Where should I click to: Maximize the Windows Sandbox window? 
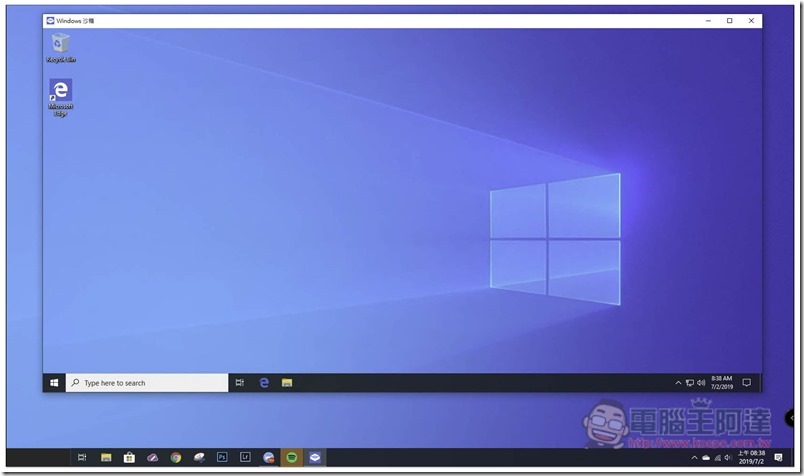(730, 21)
